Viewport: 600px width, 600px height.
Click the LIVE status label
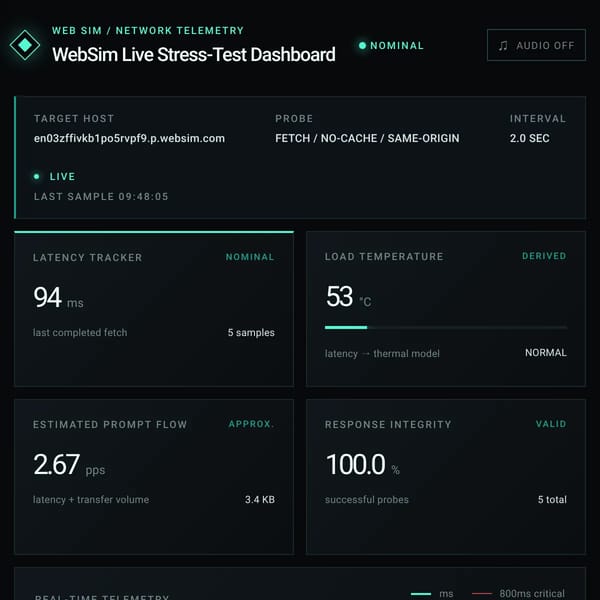coord(62,176)
